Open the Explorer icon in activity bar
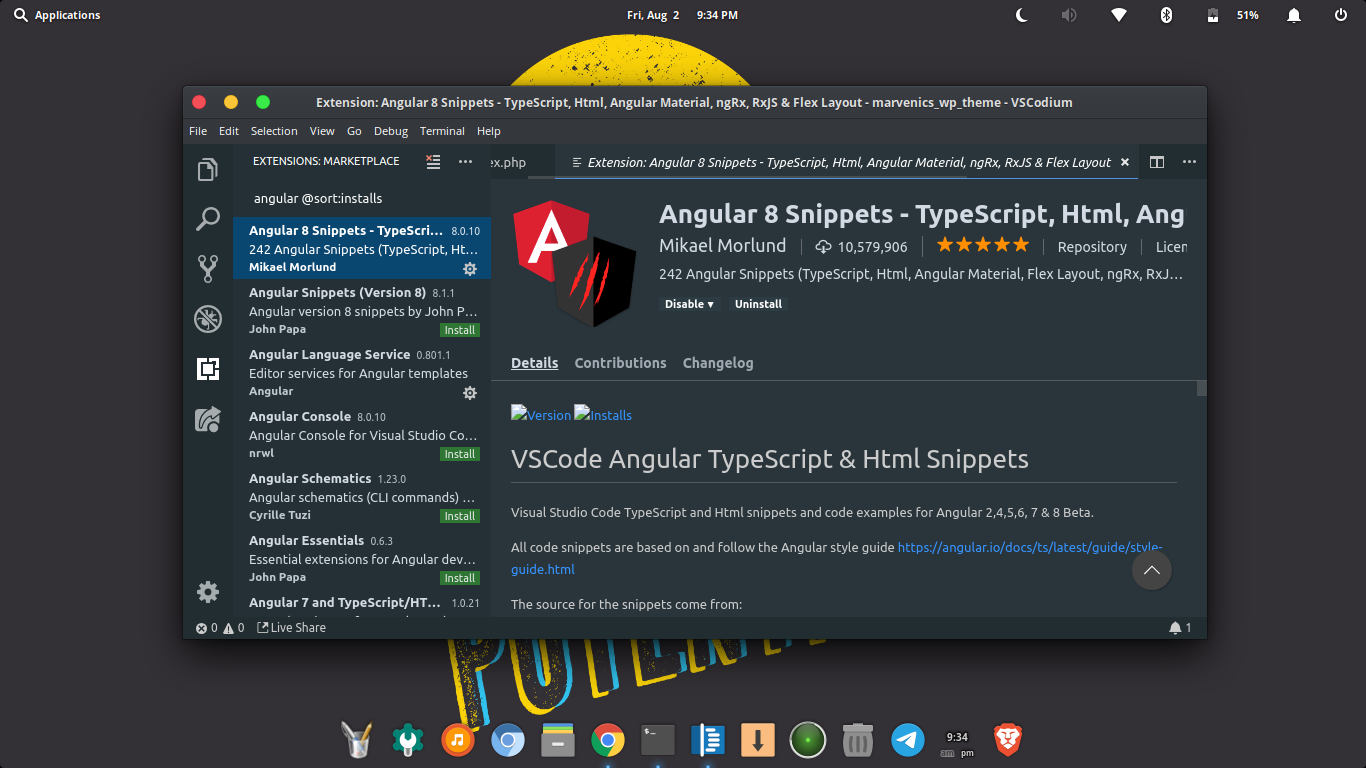This screenshot has height=768, width=1366. click(208, 169)
